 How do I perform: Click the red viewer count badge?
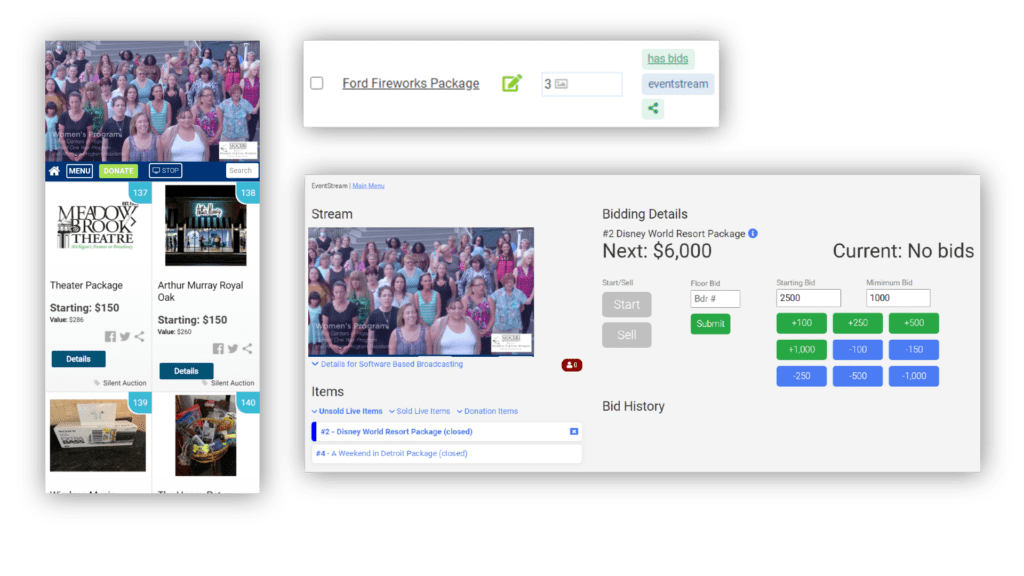click(x=571, y=365)
